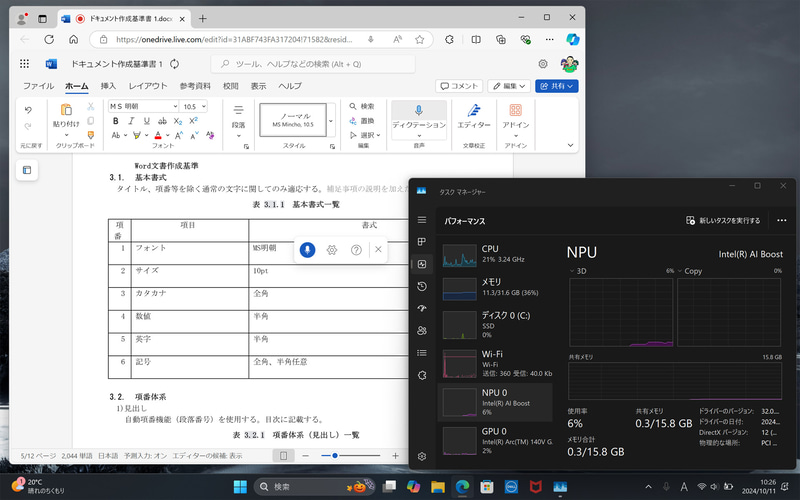Open Task Manager Startup apps page
Image resolution: width=800 pixels, height=500 pixels.
pyautogui.click(x=422, y=309)
